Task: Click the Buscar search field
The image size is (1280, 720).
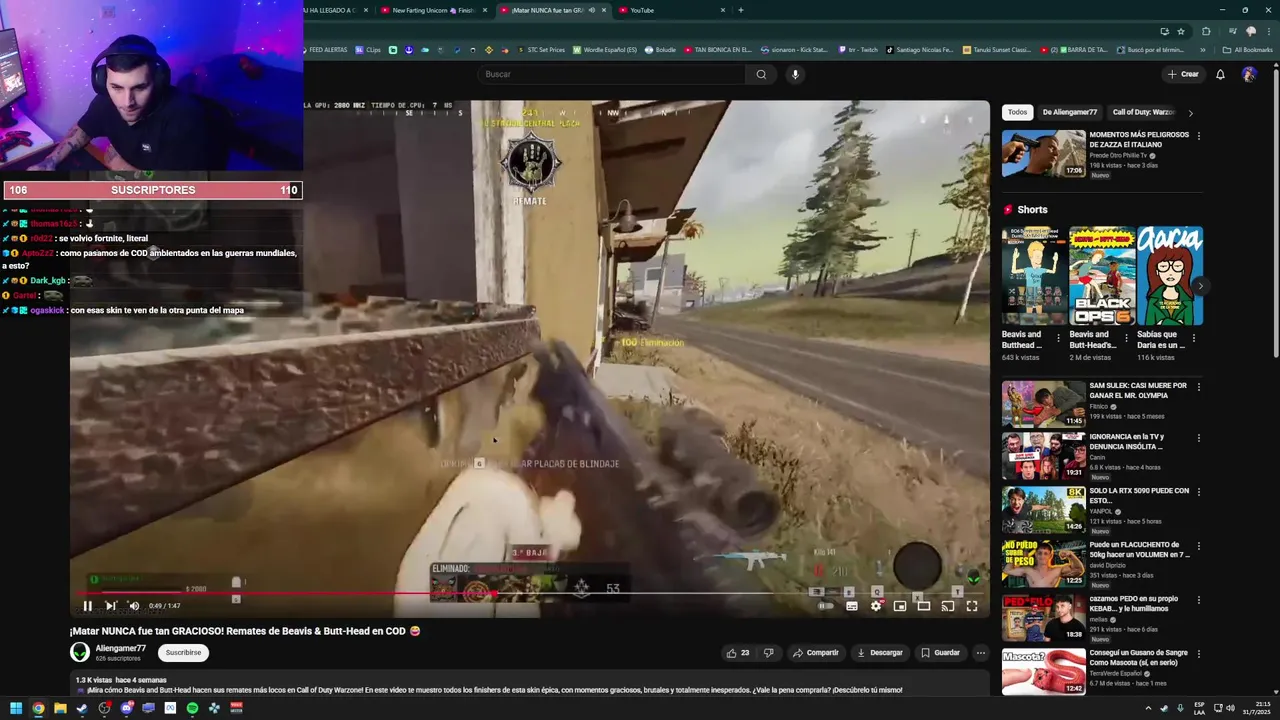Action: (x=610, y=74)
